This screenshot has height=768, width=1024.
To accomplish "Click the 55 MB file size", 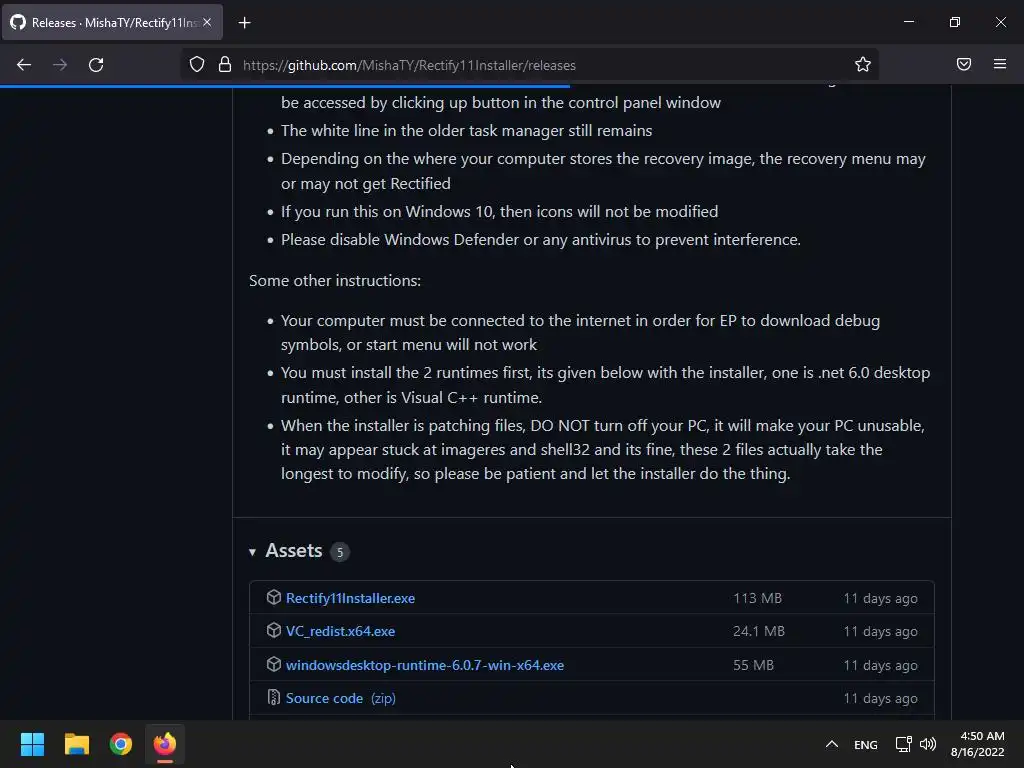I will (753, 665).
